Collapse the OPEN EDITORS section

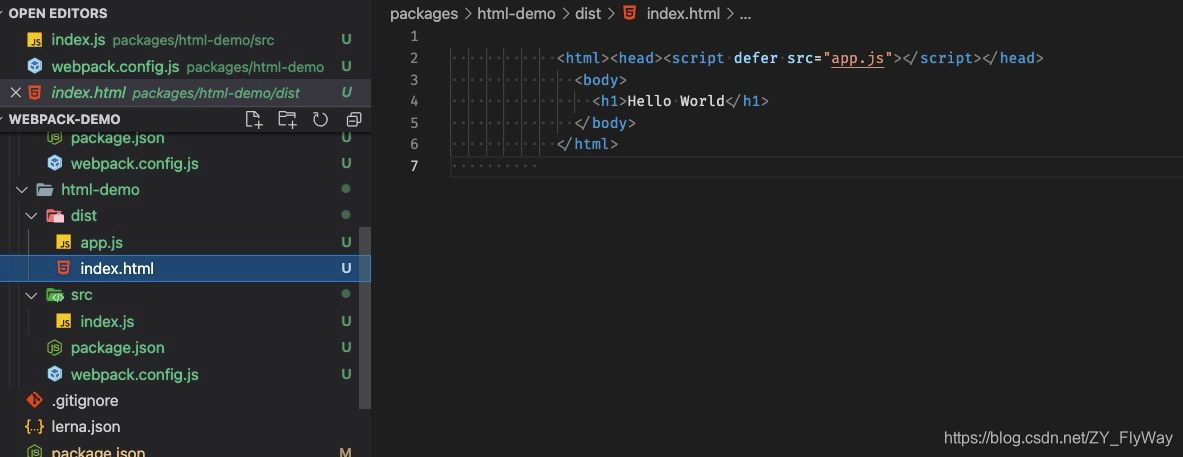(x=58, y=14)
